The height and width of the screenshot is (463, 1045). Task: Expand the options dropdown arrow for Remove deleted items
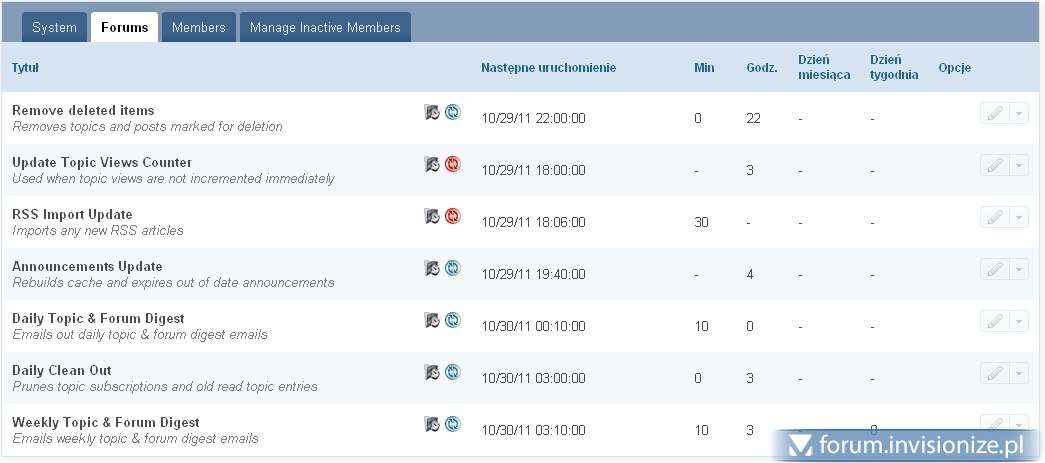tap(1018, 113)
